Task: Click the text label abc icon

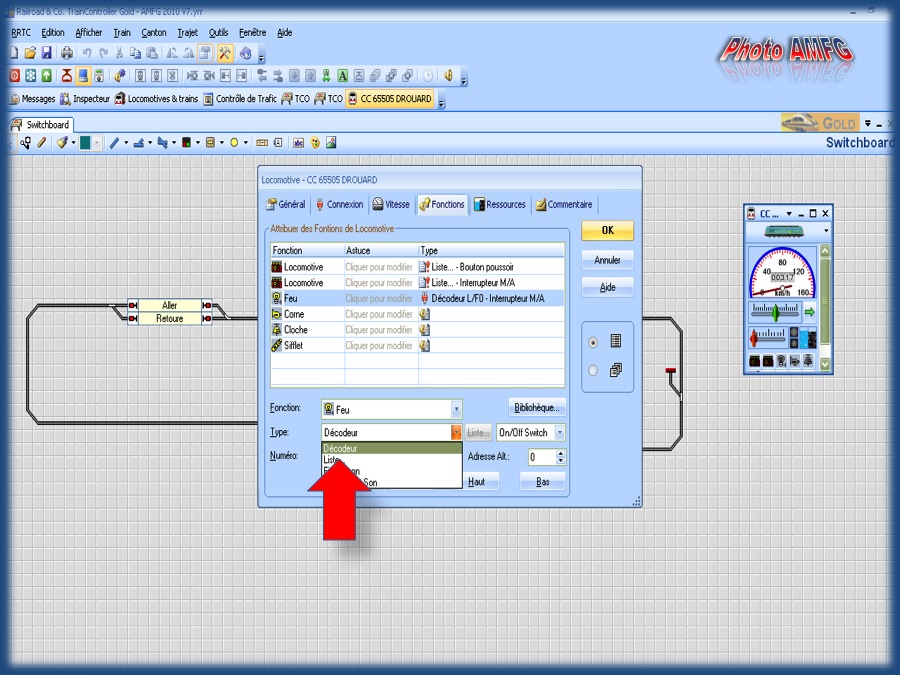Action: pos(298,142)
